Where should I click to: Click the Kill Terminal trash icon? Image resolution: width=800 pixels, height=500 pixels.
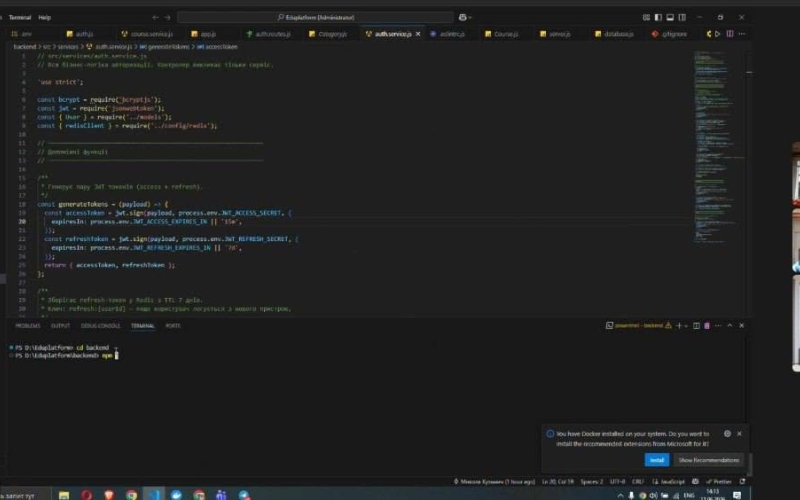(x=707, y=326)
